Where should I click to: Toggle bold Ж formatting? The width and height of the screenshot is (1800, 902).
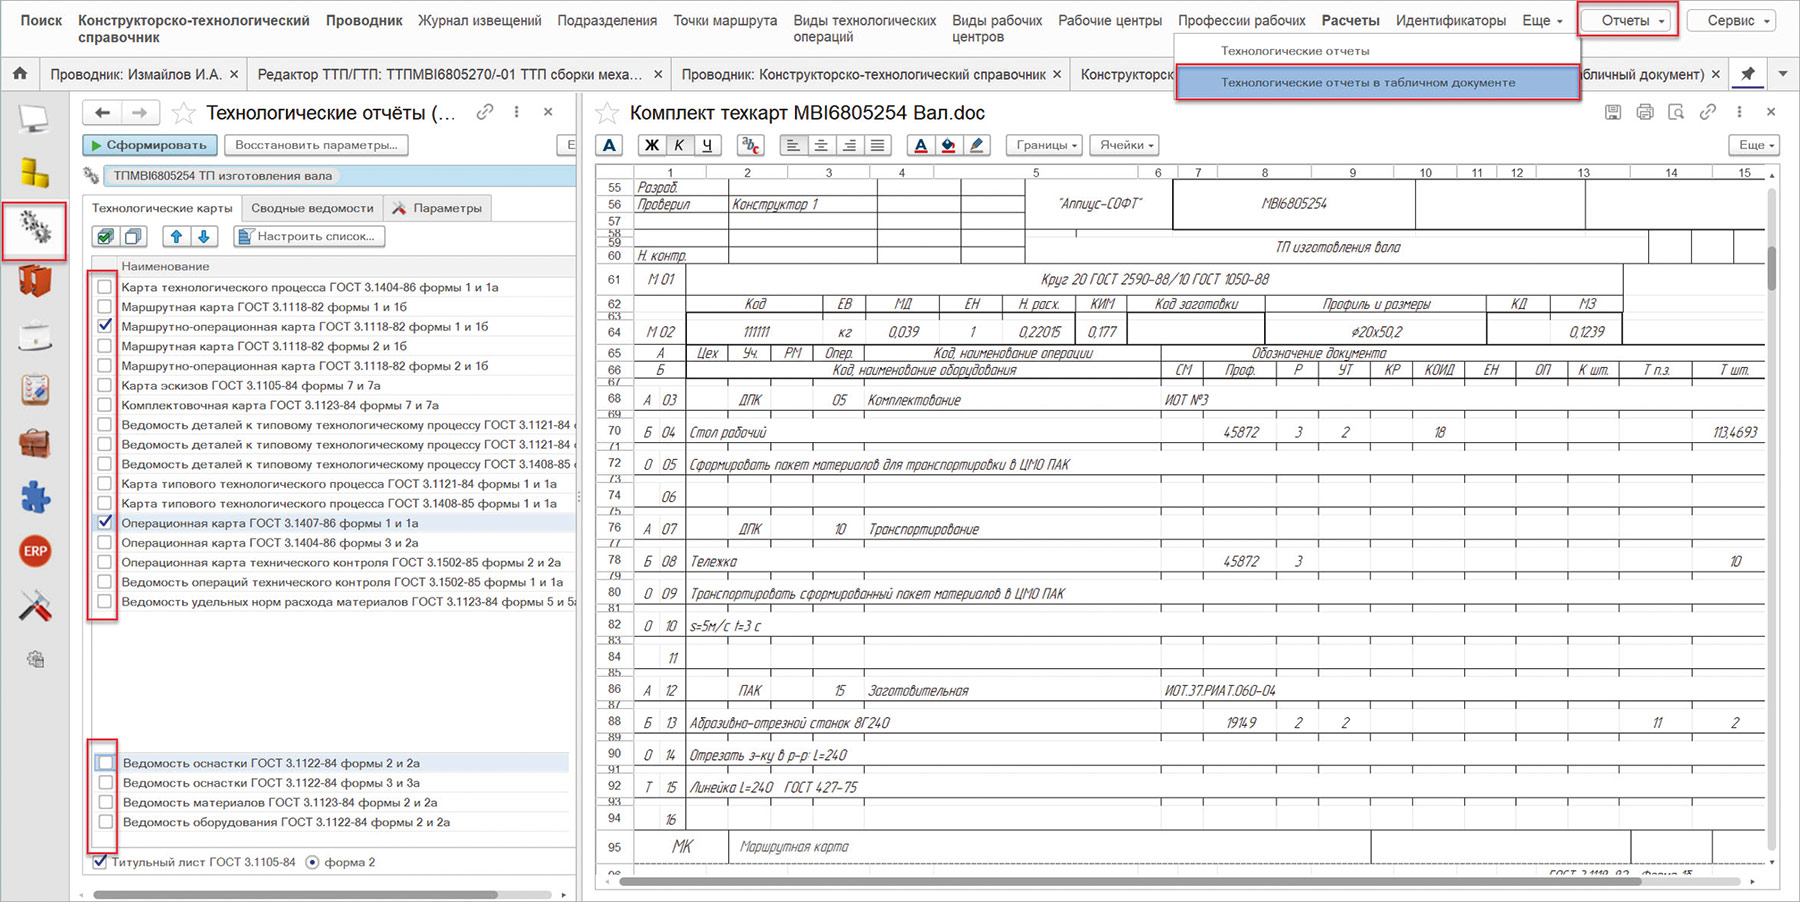coord(651,145)
